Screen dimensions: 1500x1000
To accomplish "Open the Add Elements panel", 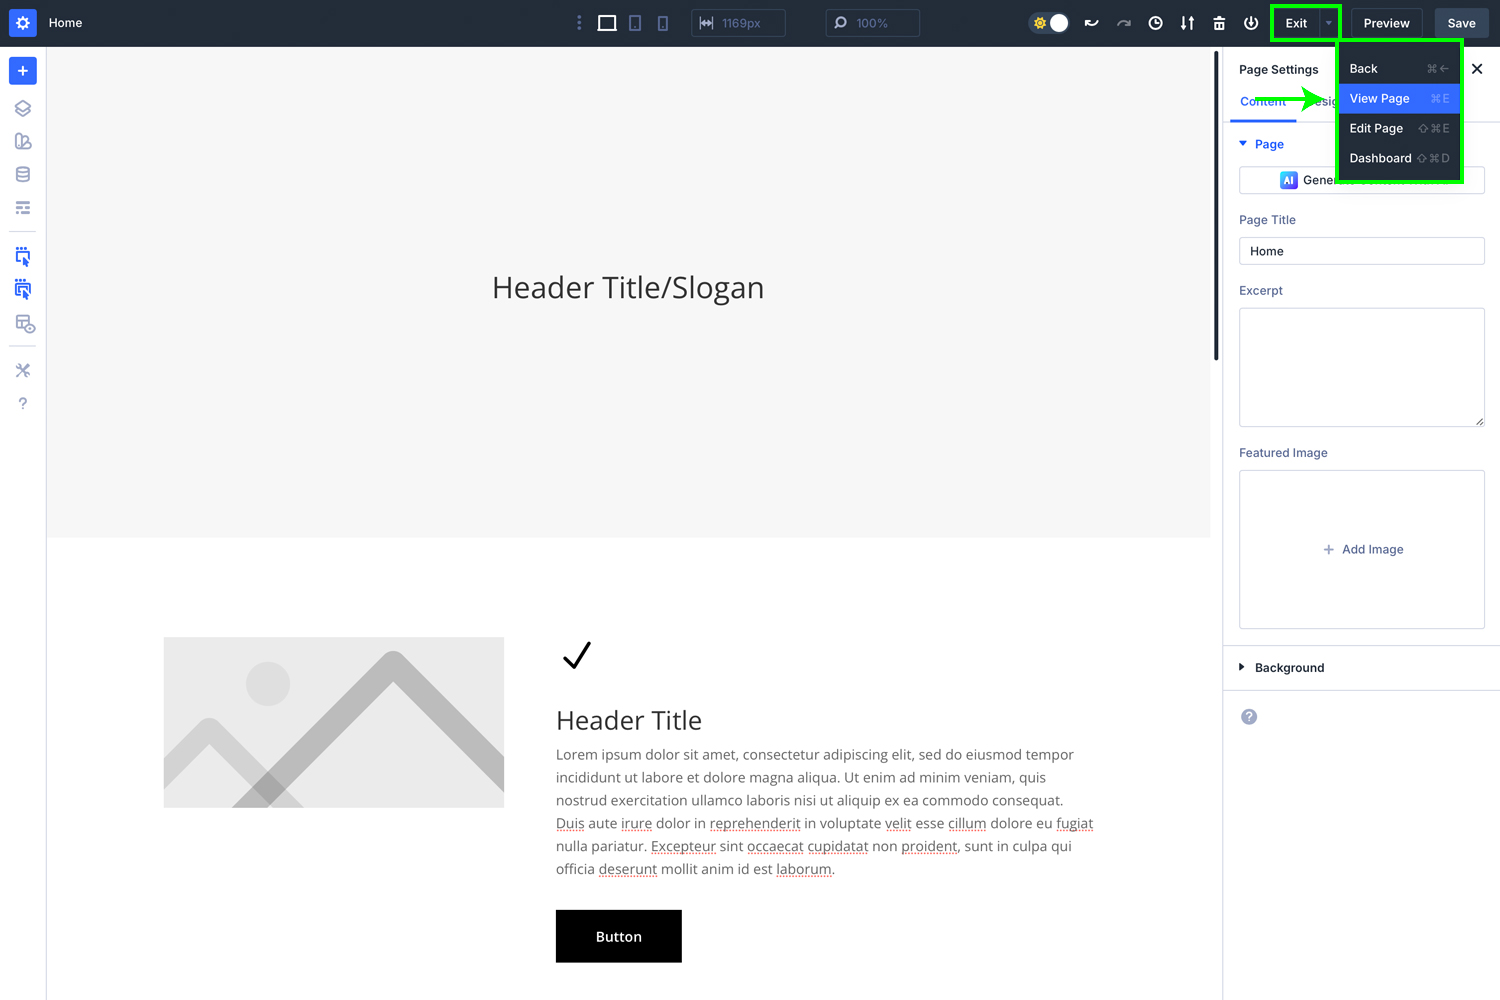I will coord(22,70).
